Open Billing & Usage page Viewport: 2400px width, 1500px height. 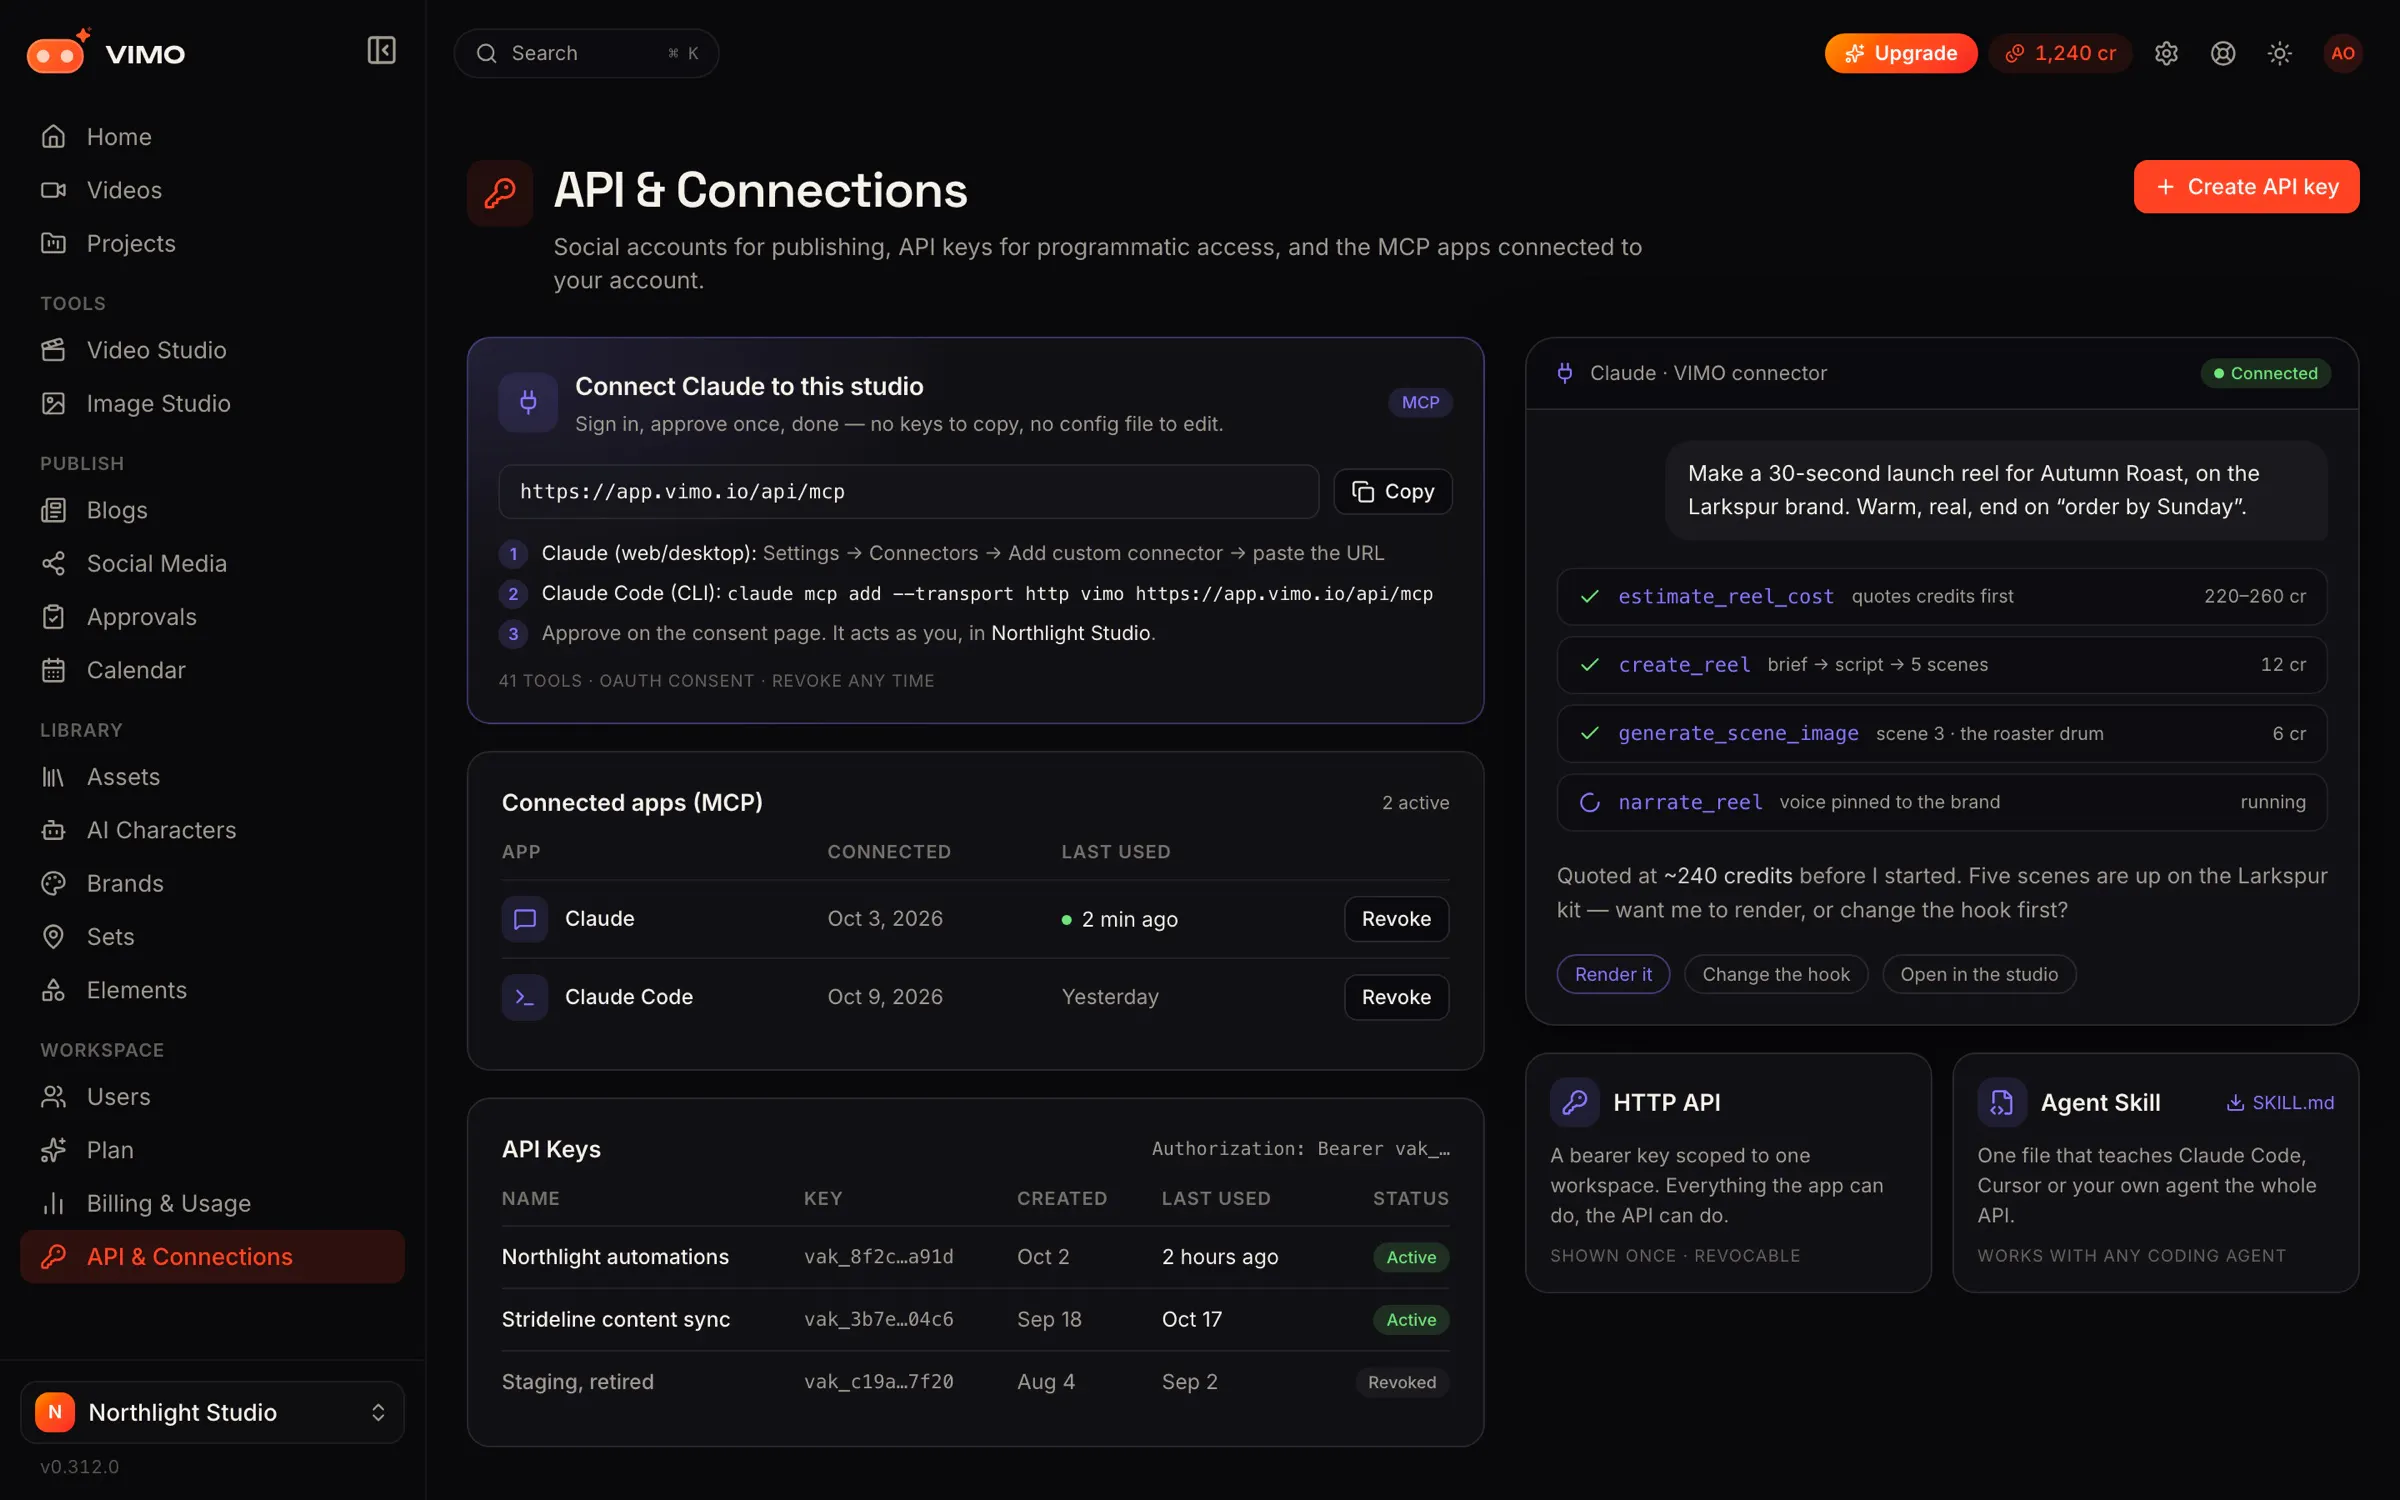[x=212, y=1203]
